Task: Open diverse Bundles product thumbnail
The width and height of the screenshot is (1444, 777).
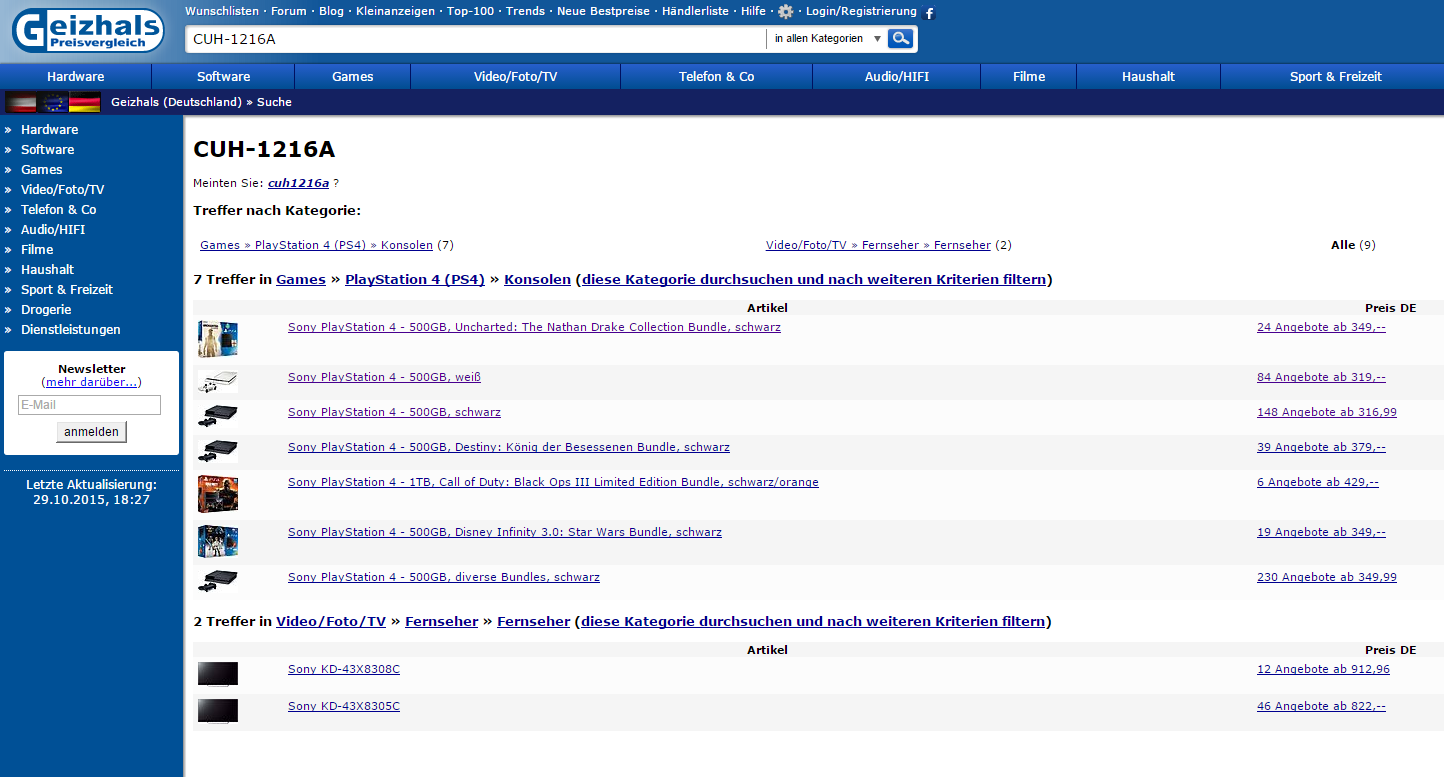Action: point(218,581)
